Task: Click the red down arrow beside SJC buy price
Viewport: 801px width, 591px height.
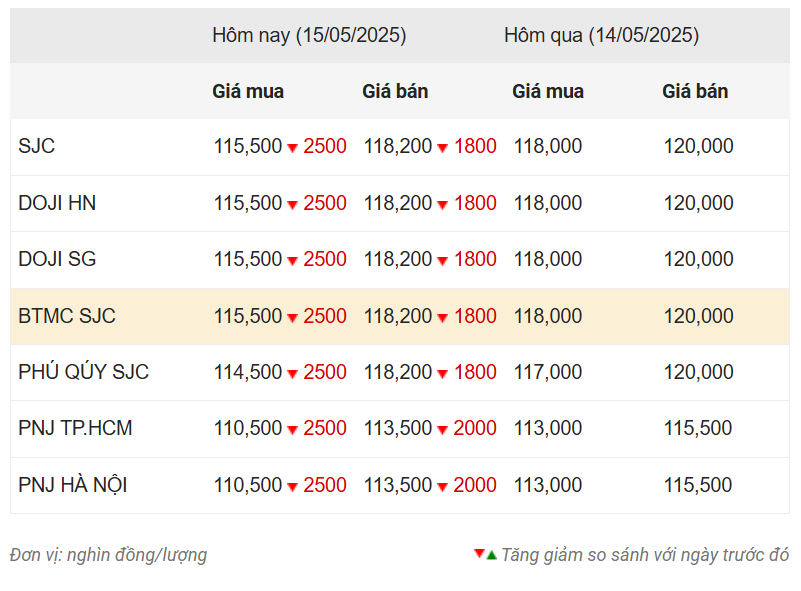Action: [x=292, y=148]
